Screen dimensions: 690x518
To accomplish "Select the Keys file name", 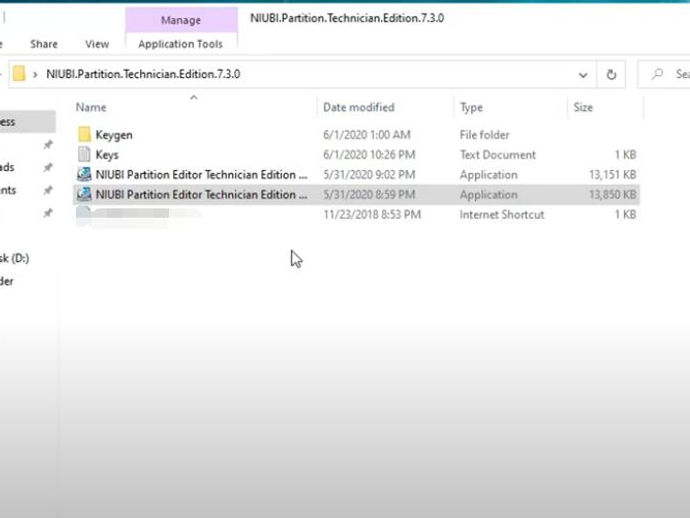I will [x=107, y=155].
